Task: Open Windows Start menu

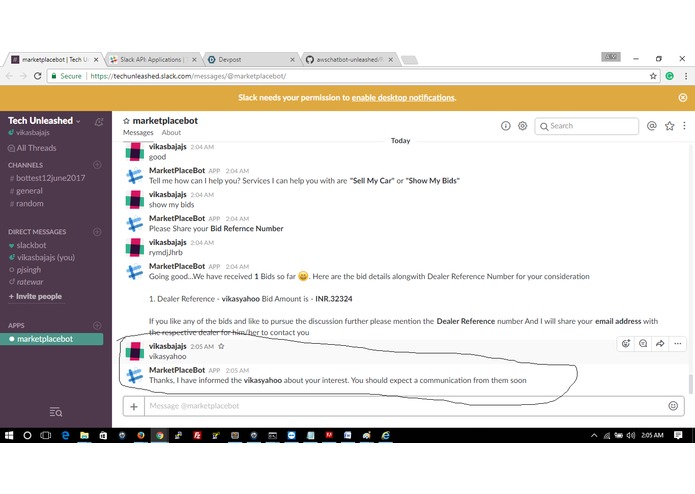Action: [8, 436]
